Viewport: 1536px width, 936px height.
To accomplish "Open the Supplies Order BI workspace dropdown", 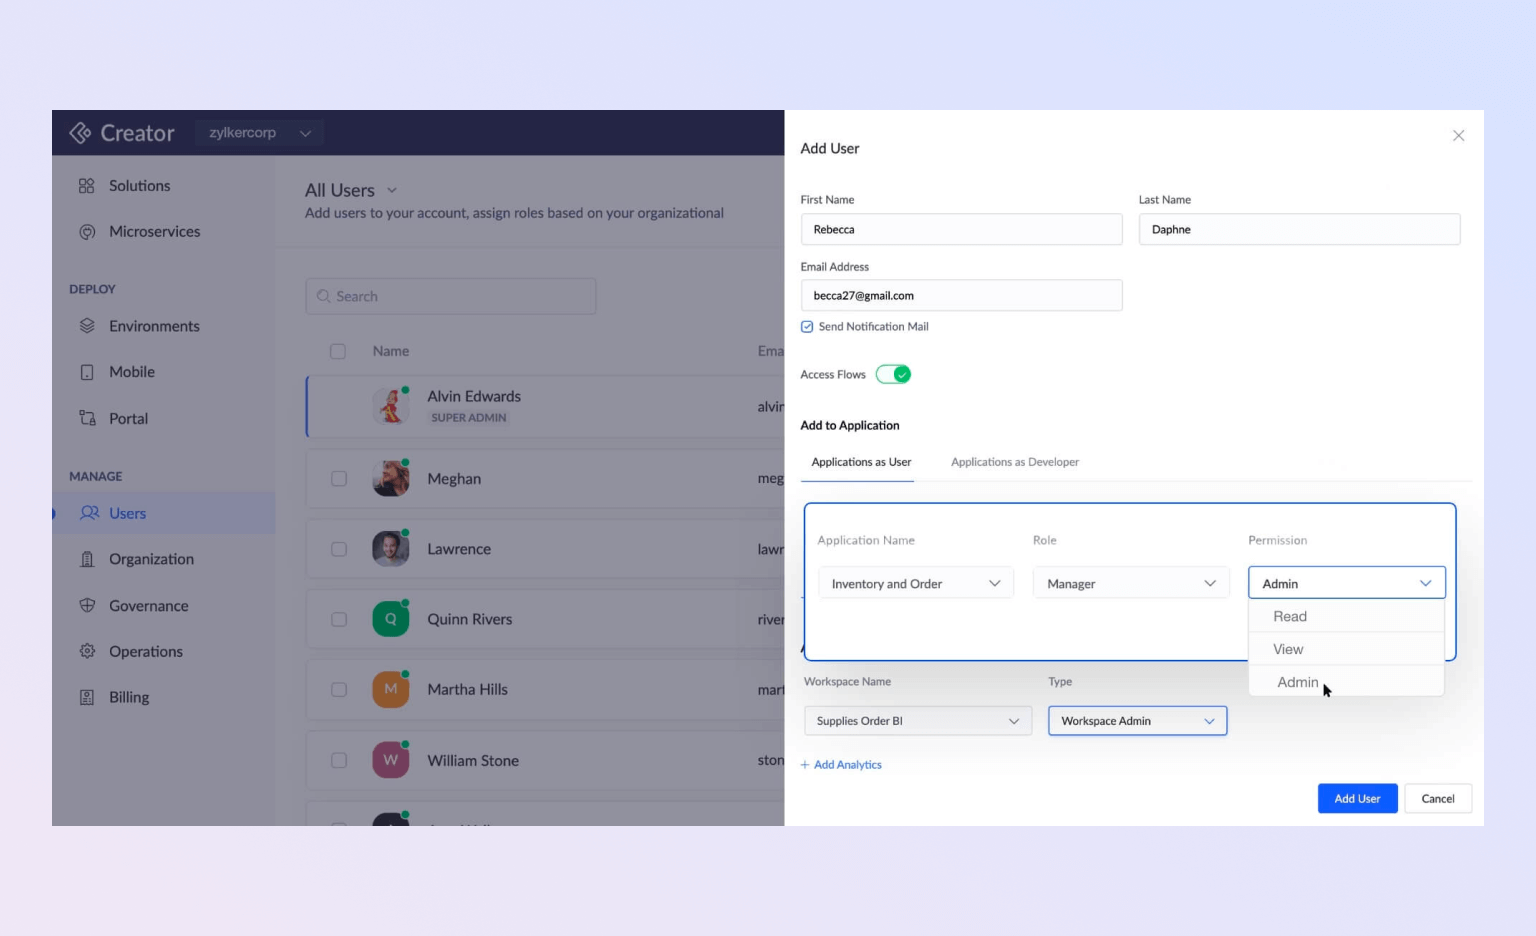I will pos(917,721).
